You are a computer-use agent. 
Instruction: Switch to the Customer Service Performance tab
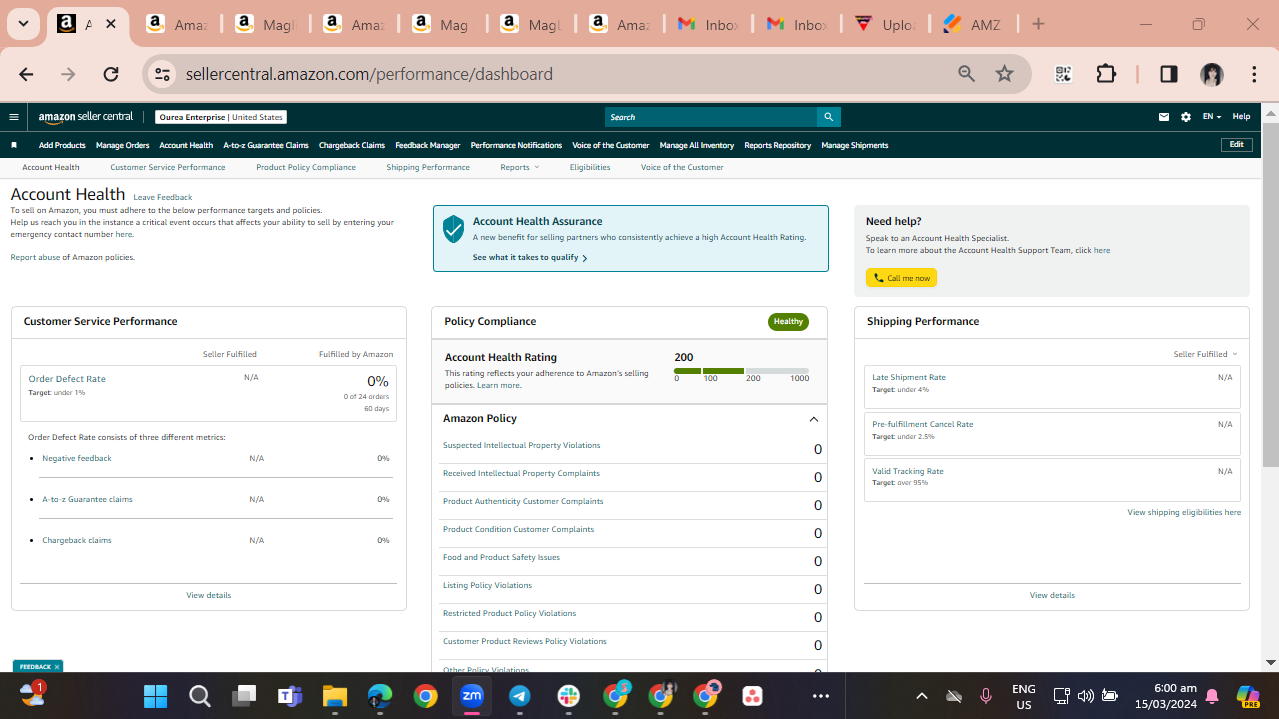167,167
